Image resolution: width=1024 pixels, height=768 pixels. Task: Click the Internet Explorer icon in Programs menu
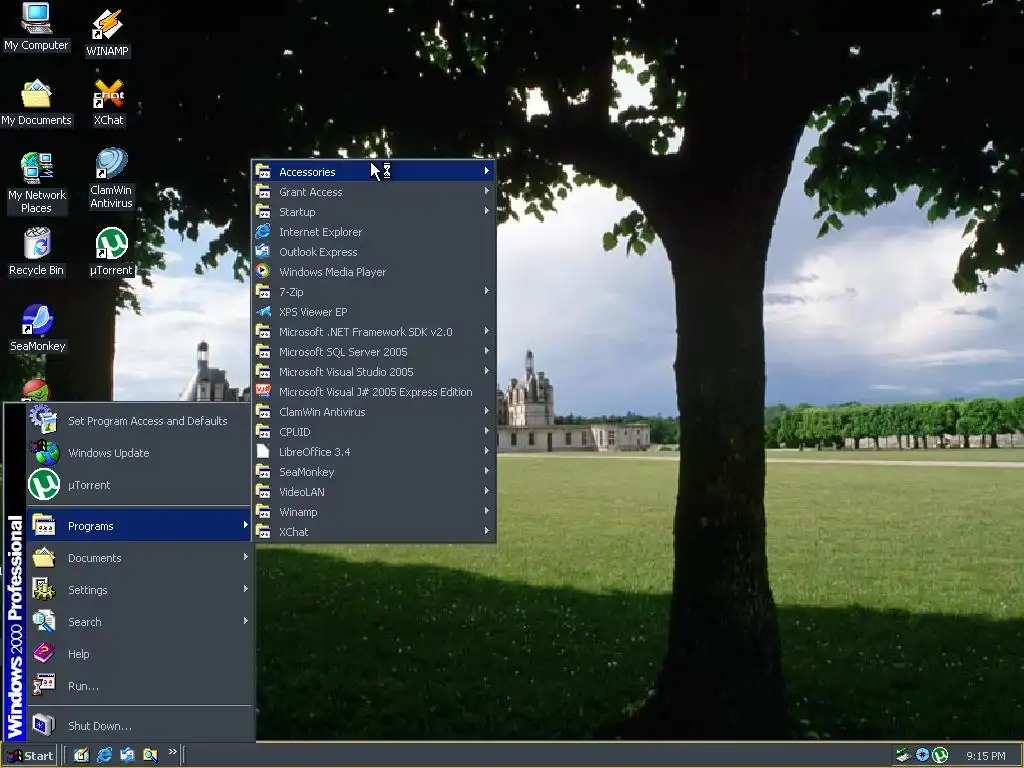[263, 231]
